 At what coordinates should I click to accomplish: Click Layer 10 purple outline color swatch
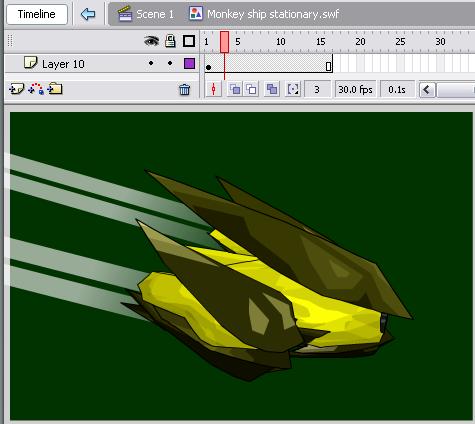point(189,63)
